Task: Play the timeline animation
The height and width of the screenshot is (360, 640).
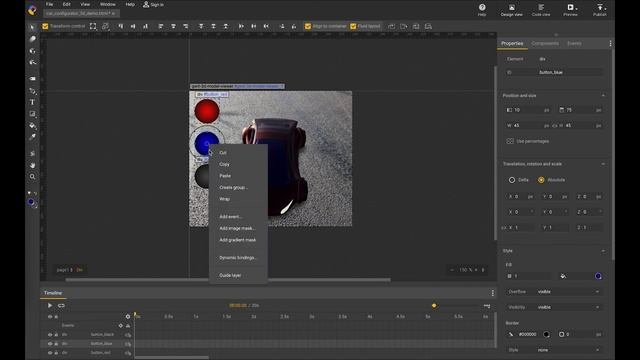Action: [x=50, y=305]
